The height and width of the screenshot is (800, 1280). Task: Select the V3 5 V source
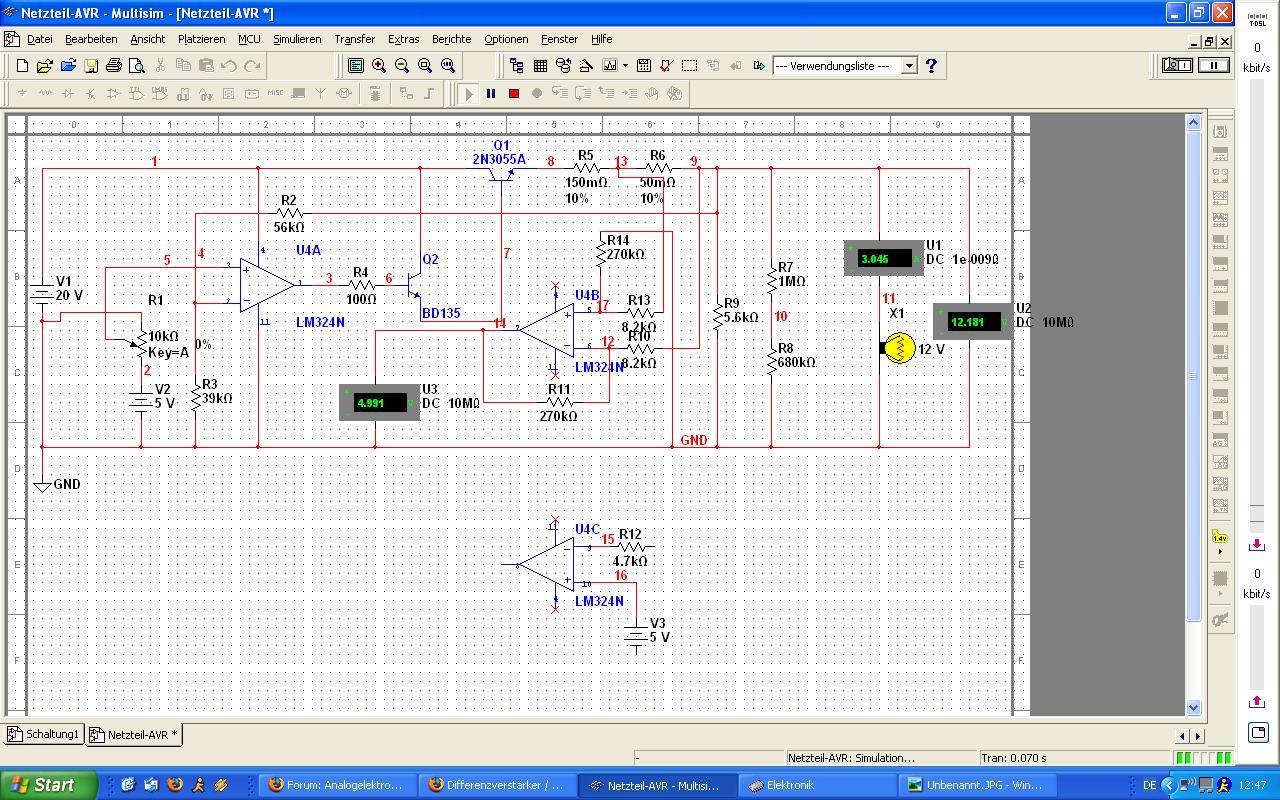click(x=636, y=636)
